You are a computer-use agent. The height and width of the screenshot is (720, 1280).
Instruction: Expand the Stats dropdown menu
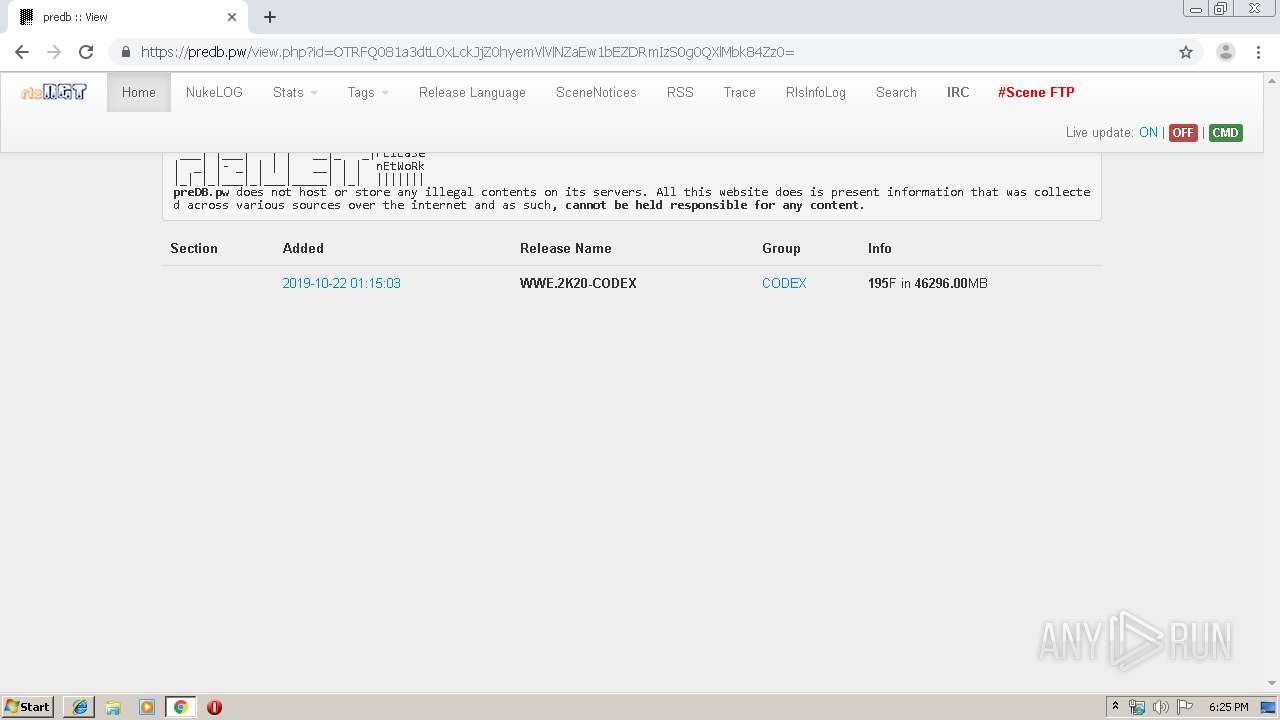point(295,92)
